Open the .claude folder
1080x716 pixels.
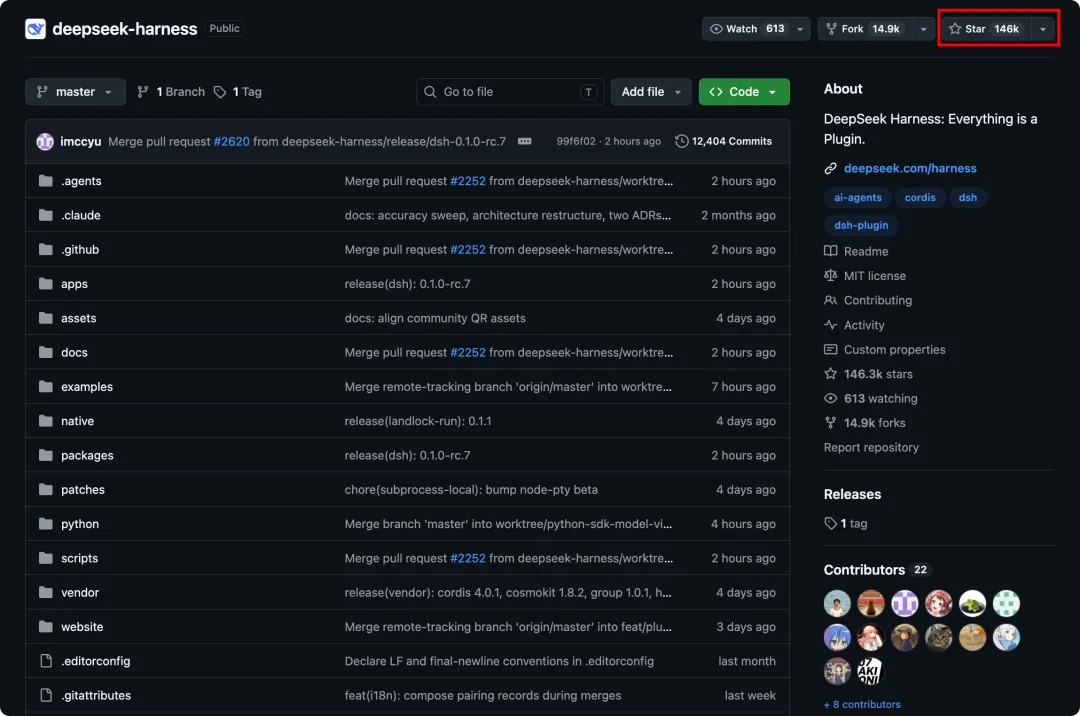point(81,215)
